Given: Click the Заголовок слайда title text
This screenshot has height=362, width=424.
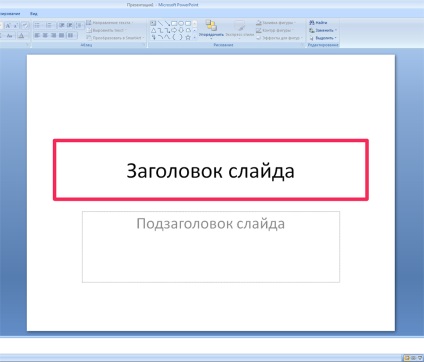Looking at the screenshot, I should point(210,170).
